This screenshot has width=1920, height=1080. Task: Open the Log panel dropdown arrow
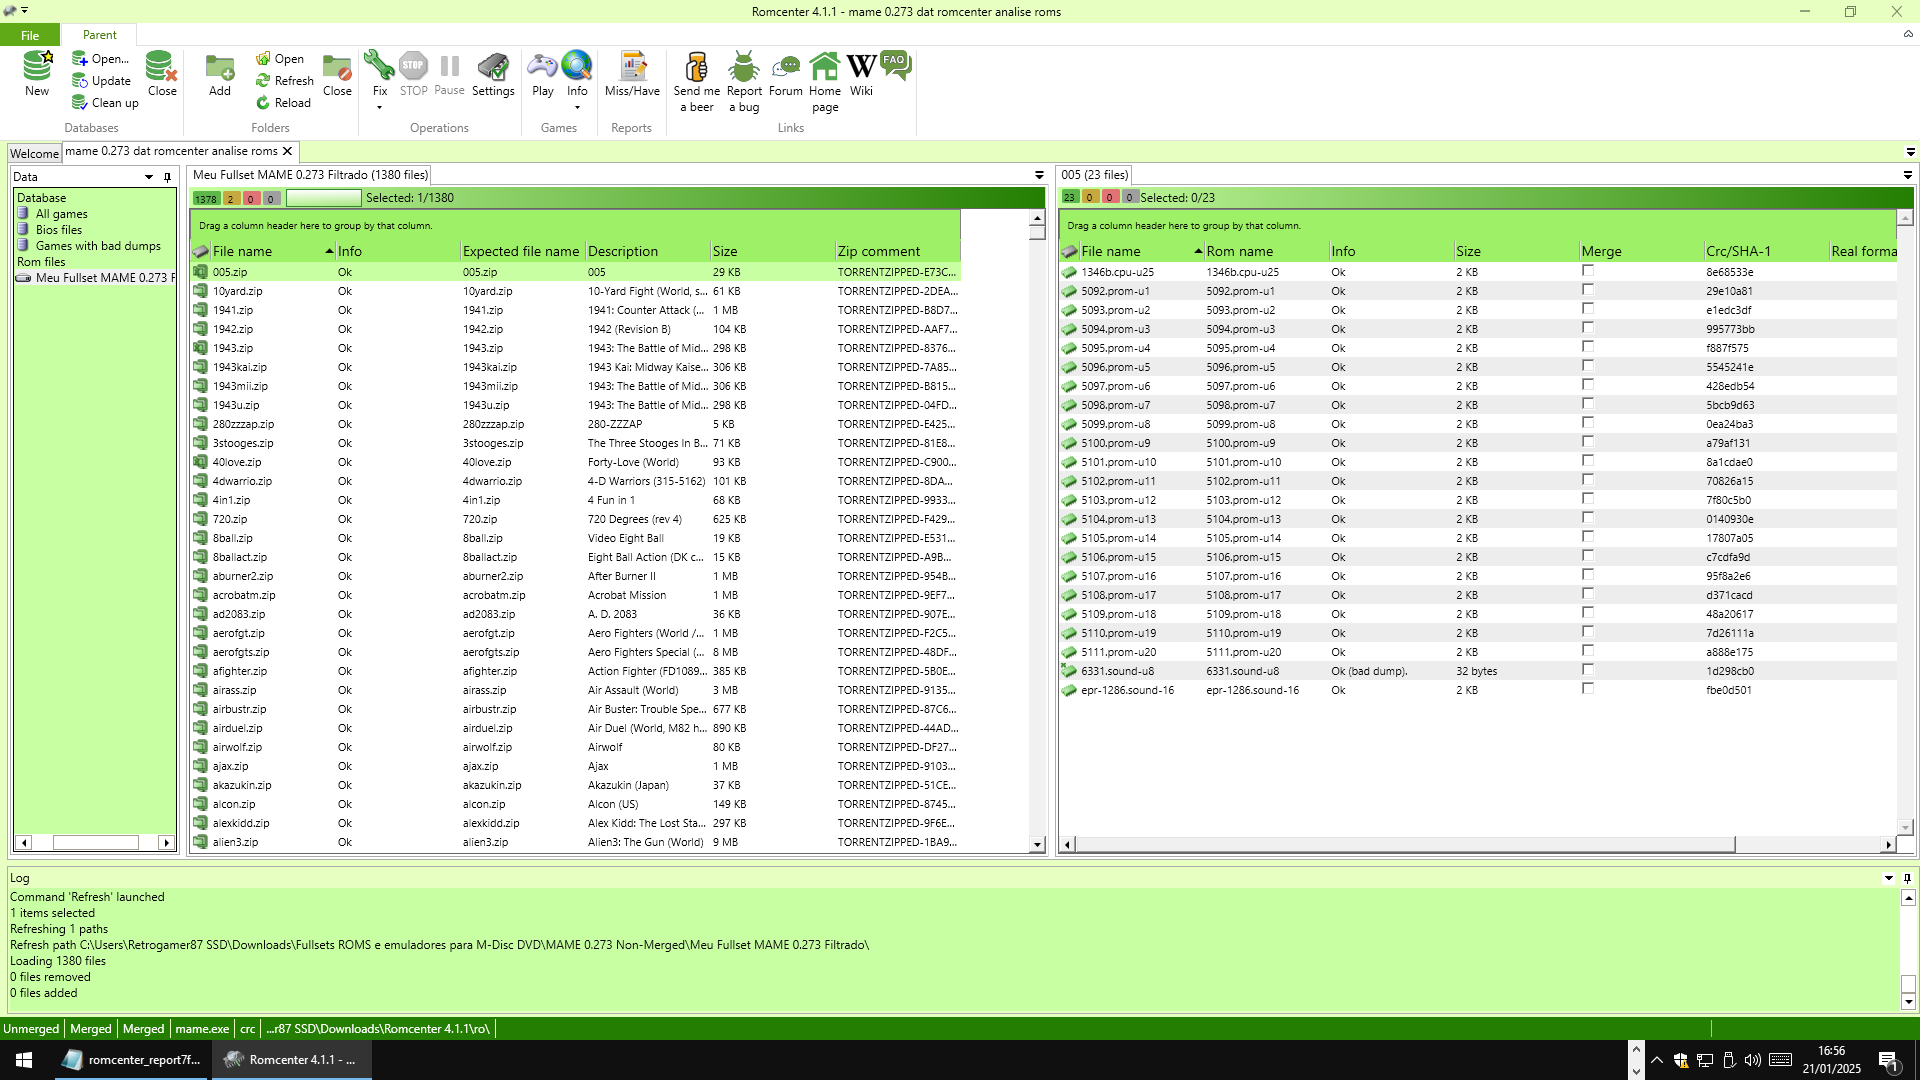click(1888, 878)
